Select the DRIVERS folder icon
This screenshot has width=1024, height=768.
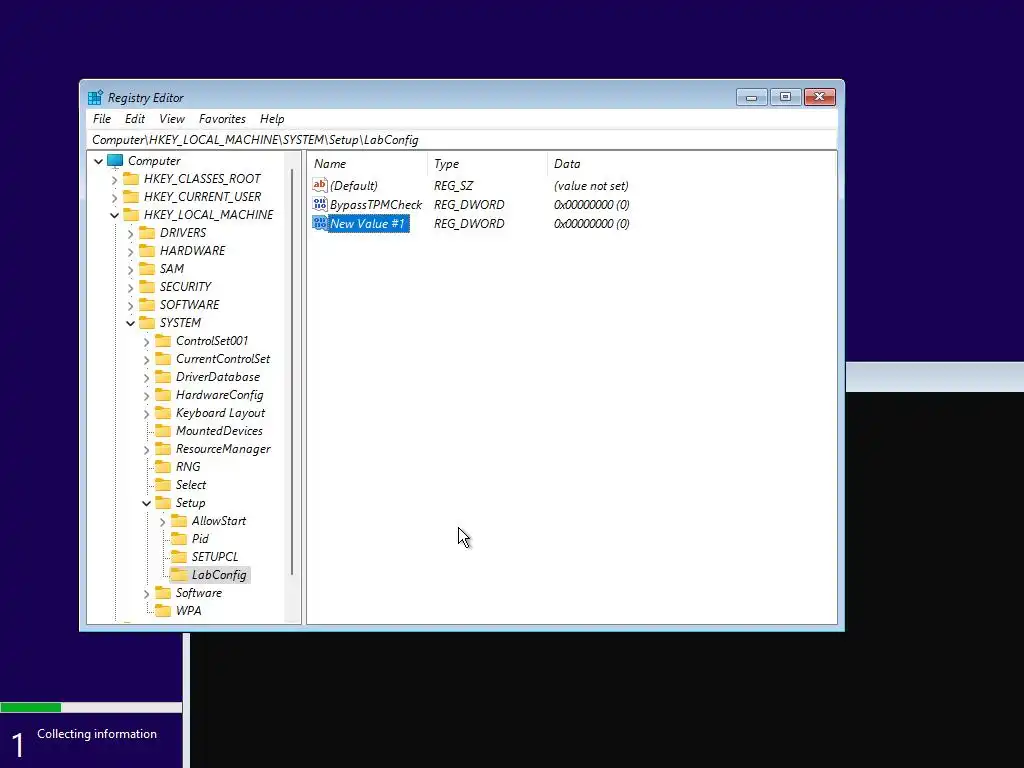147,232
